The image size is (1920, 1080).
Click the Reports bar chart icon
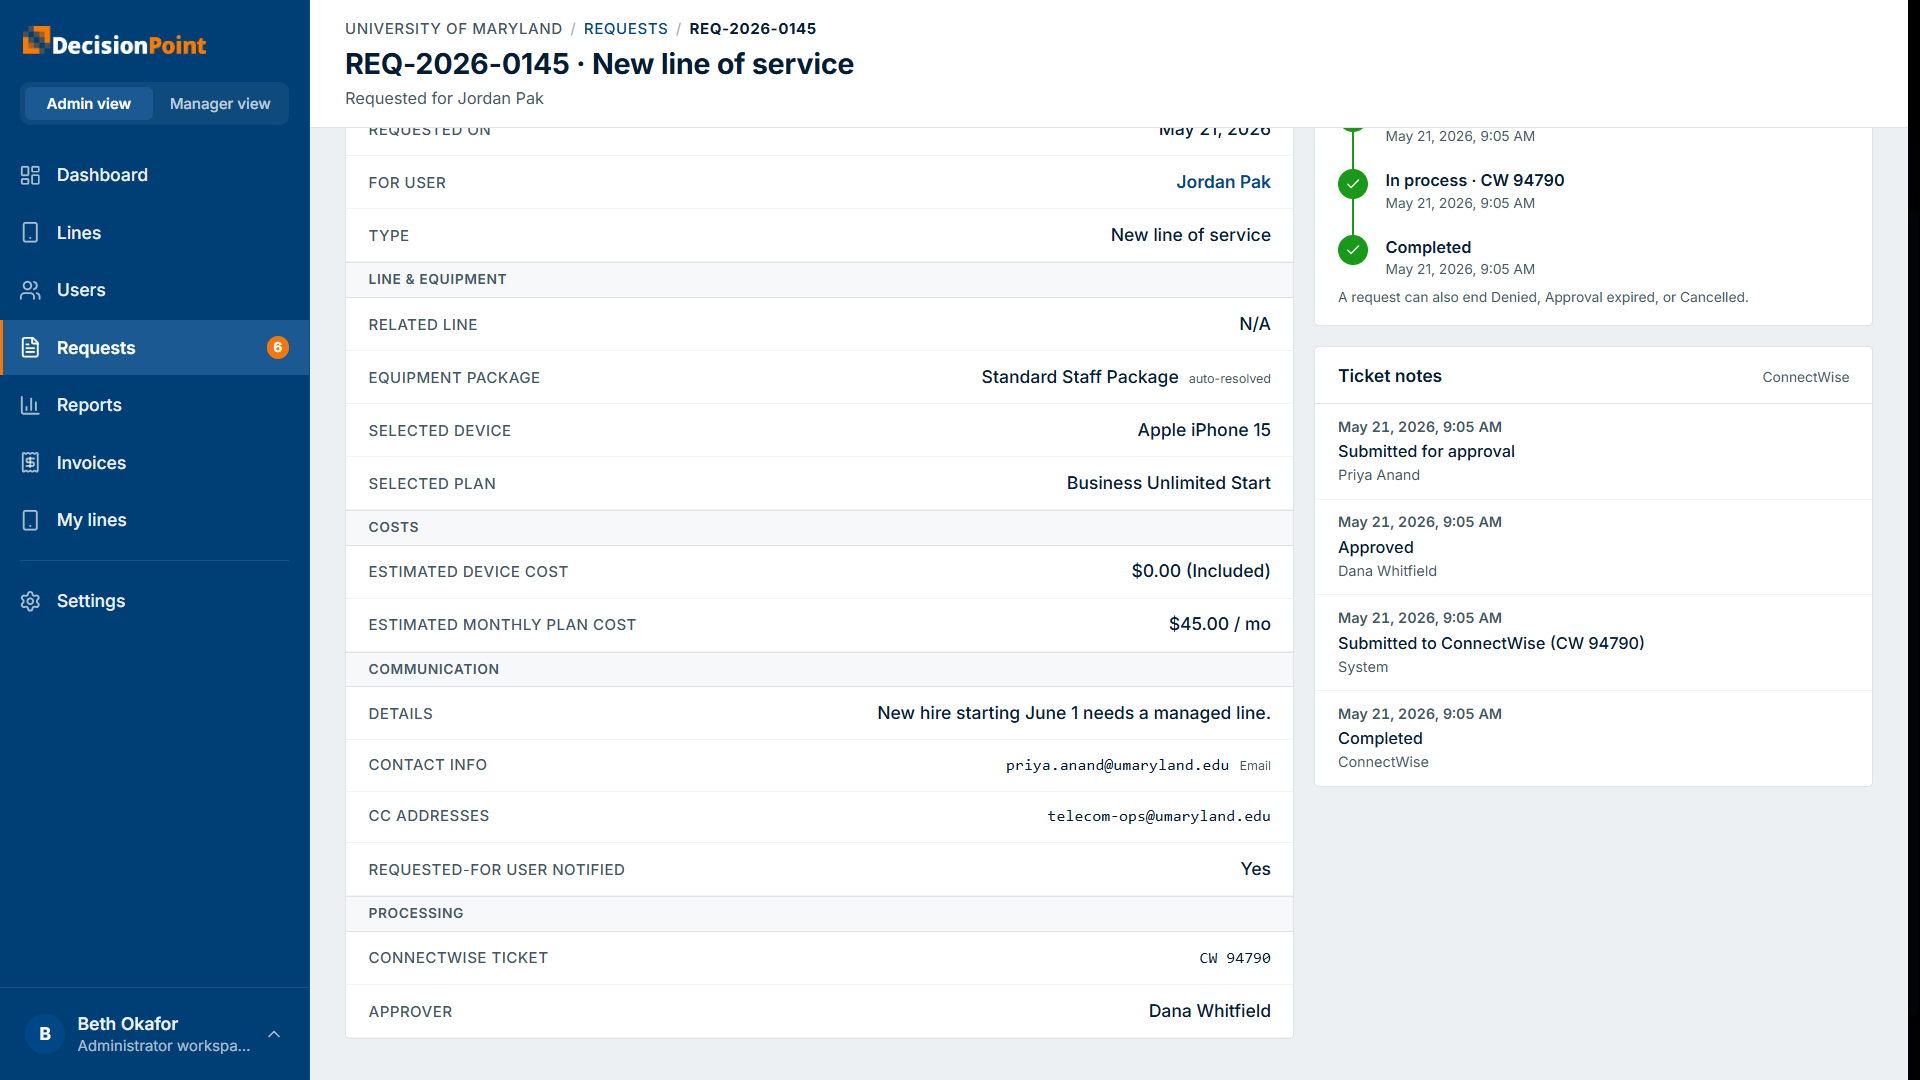[30, 405]
